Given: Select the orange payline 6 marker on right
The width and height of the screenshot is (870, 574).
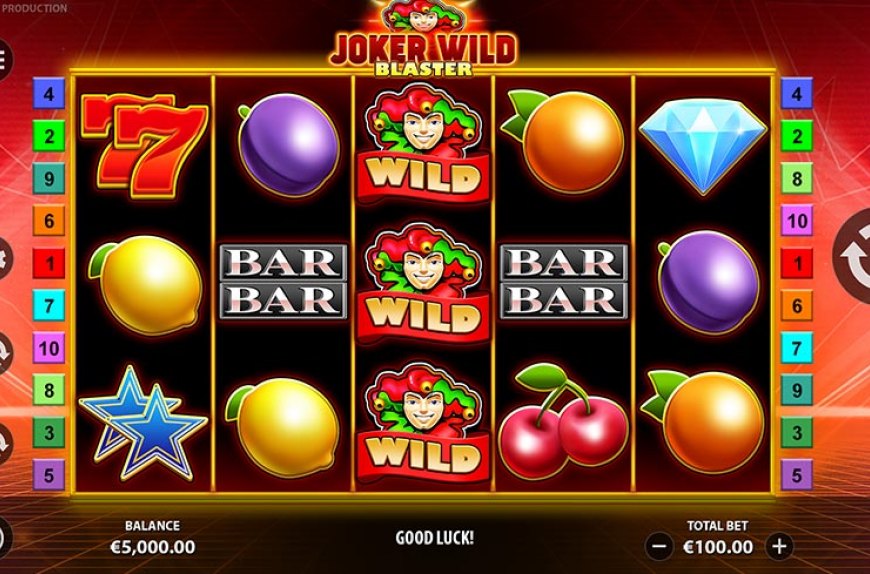Looking at the screenshot, I should (x=797, y=305).
